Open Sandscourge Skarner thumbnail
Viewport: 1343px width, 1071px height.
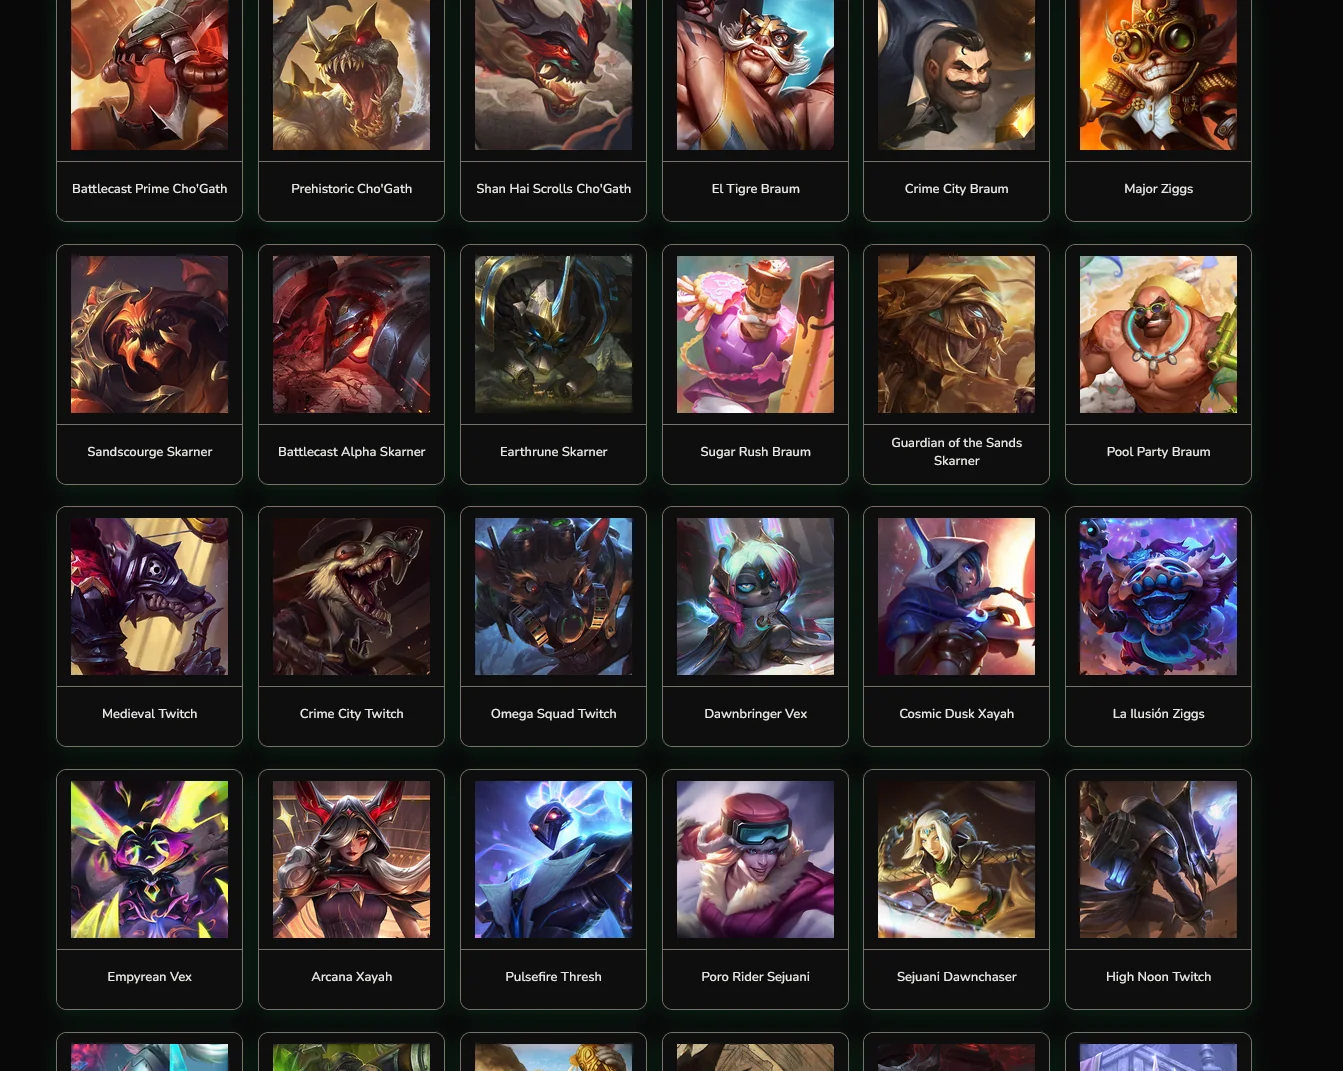[149, 334]
